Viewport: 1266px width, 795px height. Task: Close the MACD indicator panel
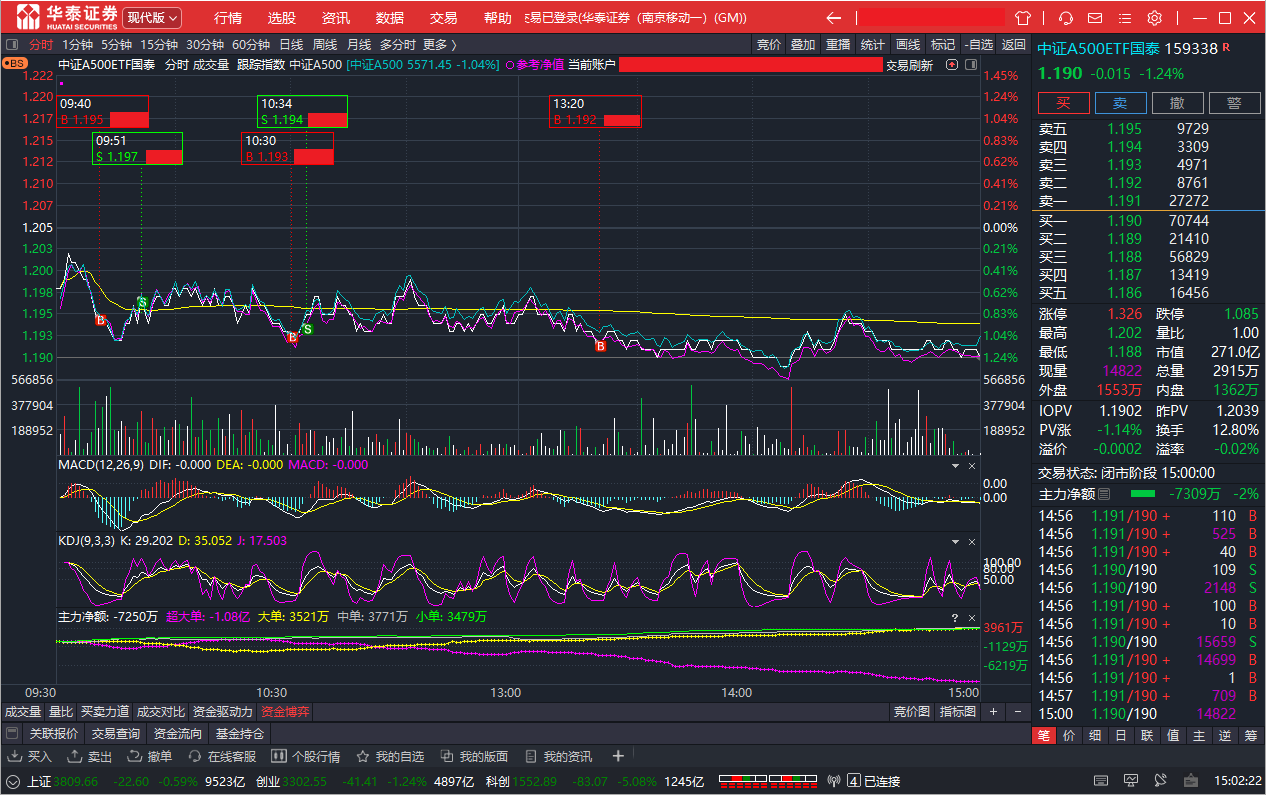971,465
